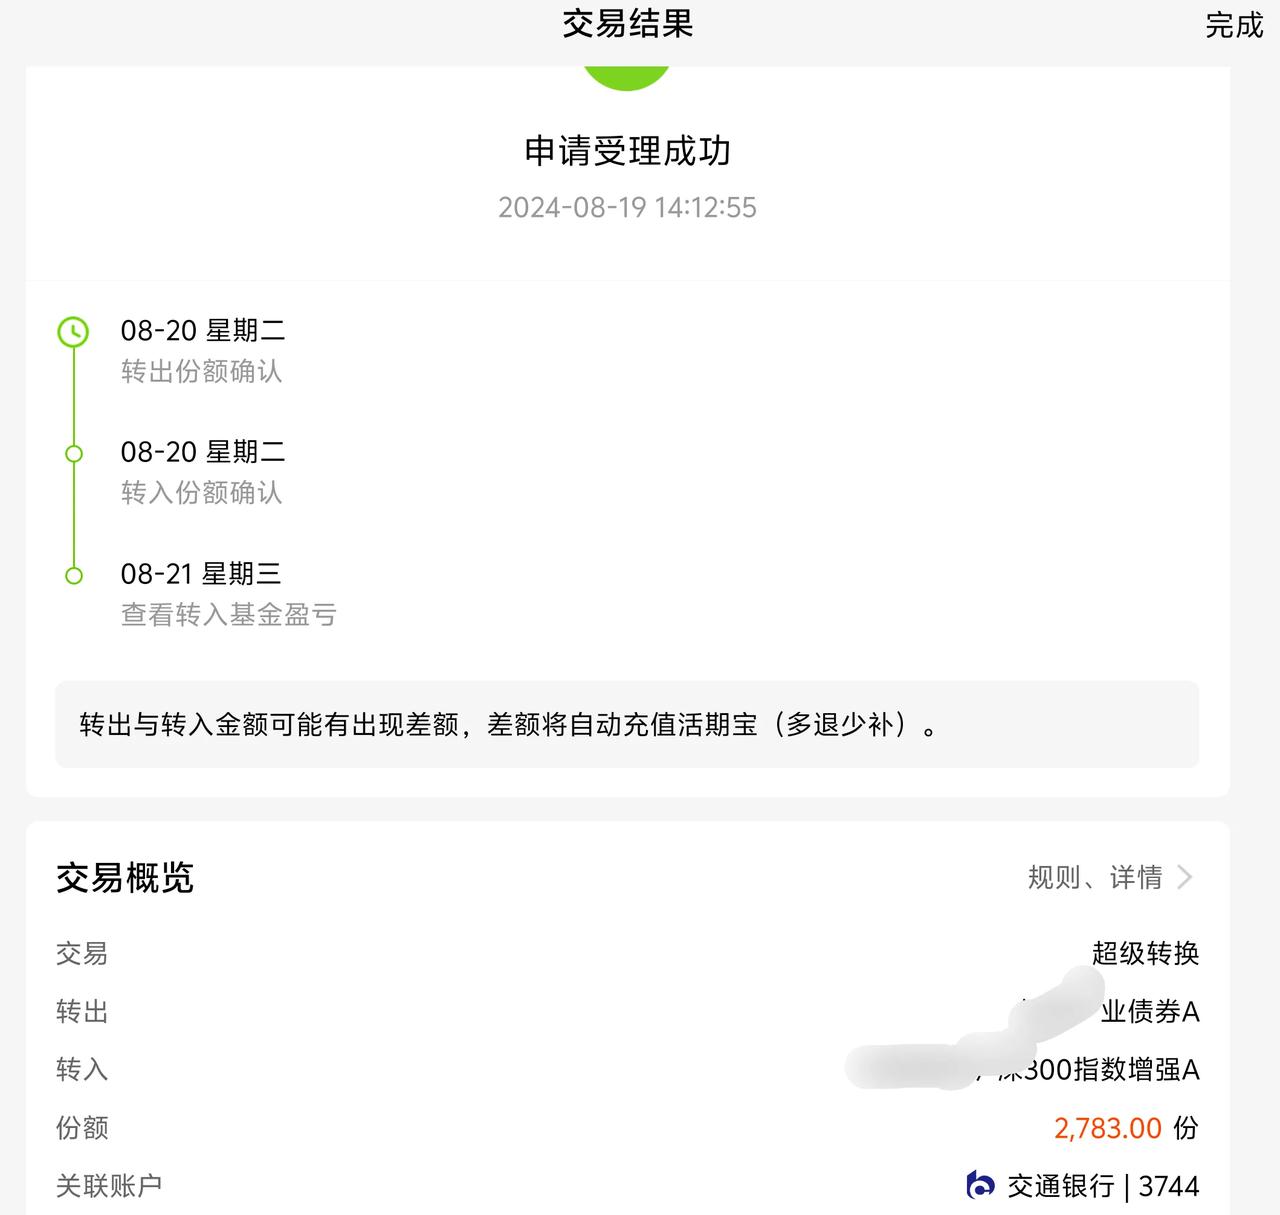1280x1215 pixels.
Task: Expand details via chevron arrow
Action: pos(1185,877)
